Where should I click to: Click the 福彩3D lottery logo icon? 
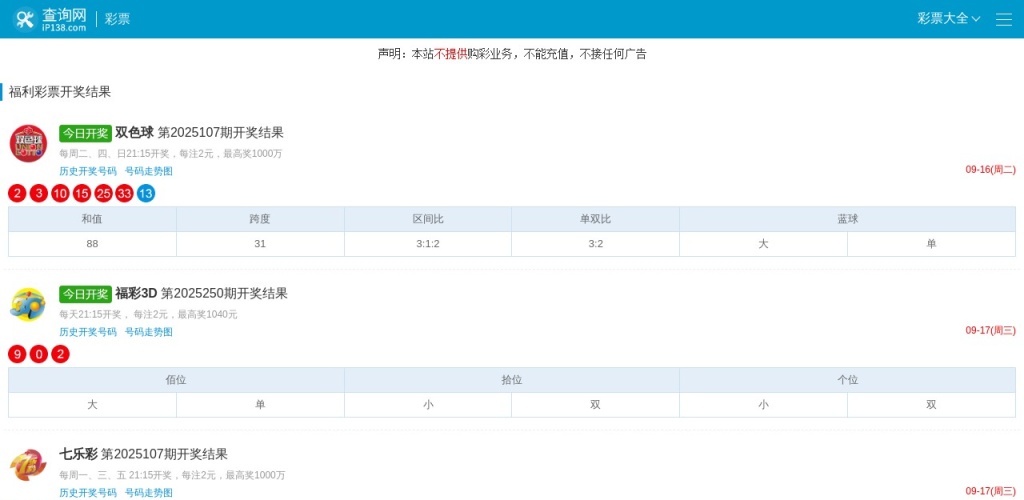click(28, 304)
